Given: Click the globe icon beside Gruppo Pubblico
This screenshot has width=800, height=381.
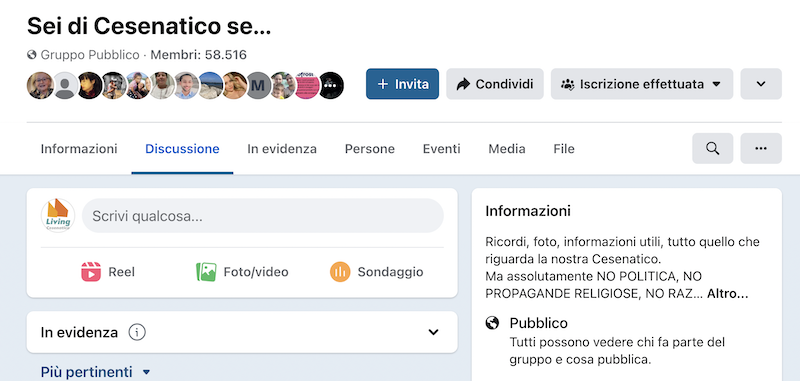Looking at the screenshot, I should tap(32, 55).
